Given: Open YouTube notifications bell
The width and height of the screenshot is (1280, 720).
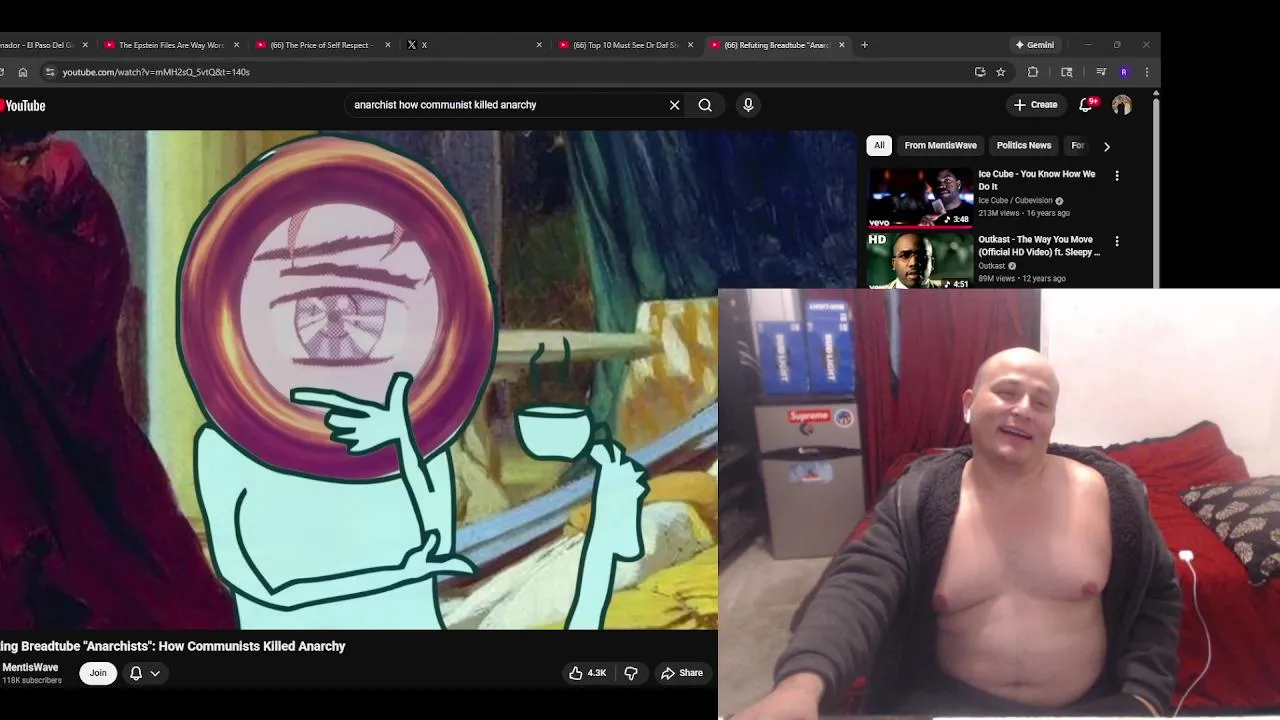Looking at the screenshot, I should [x=1085, y=105].
